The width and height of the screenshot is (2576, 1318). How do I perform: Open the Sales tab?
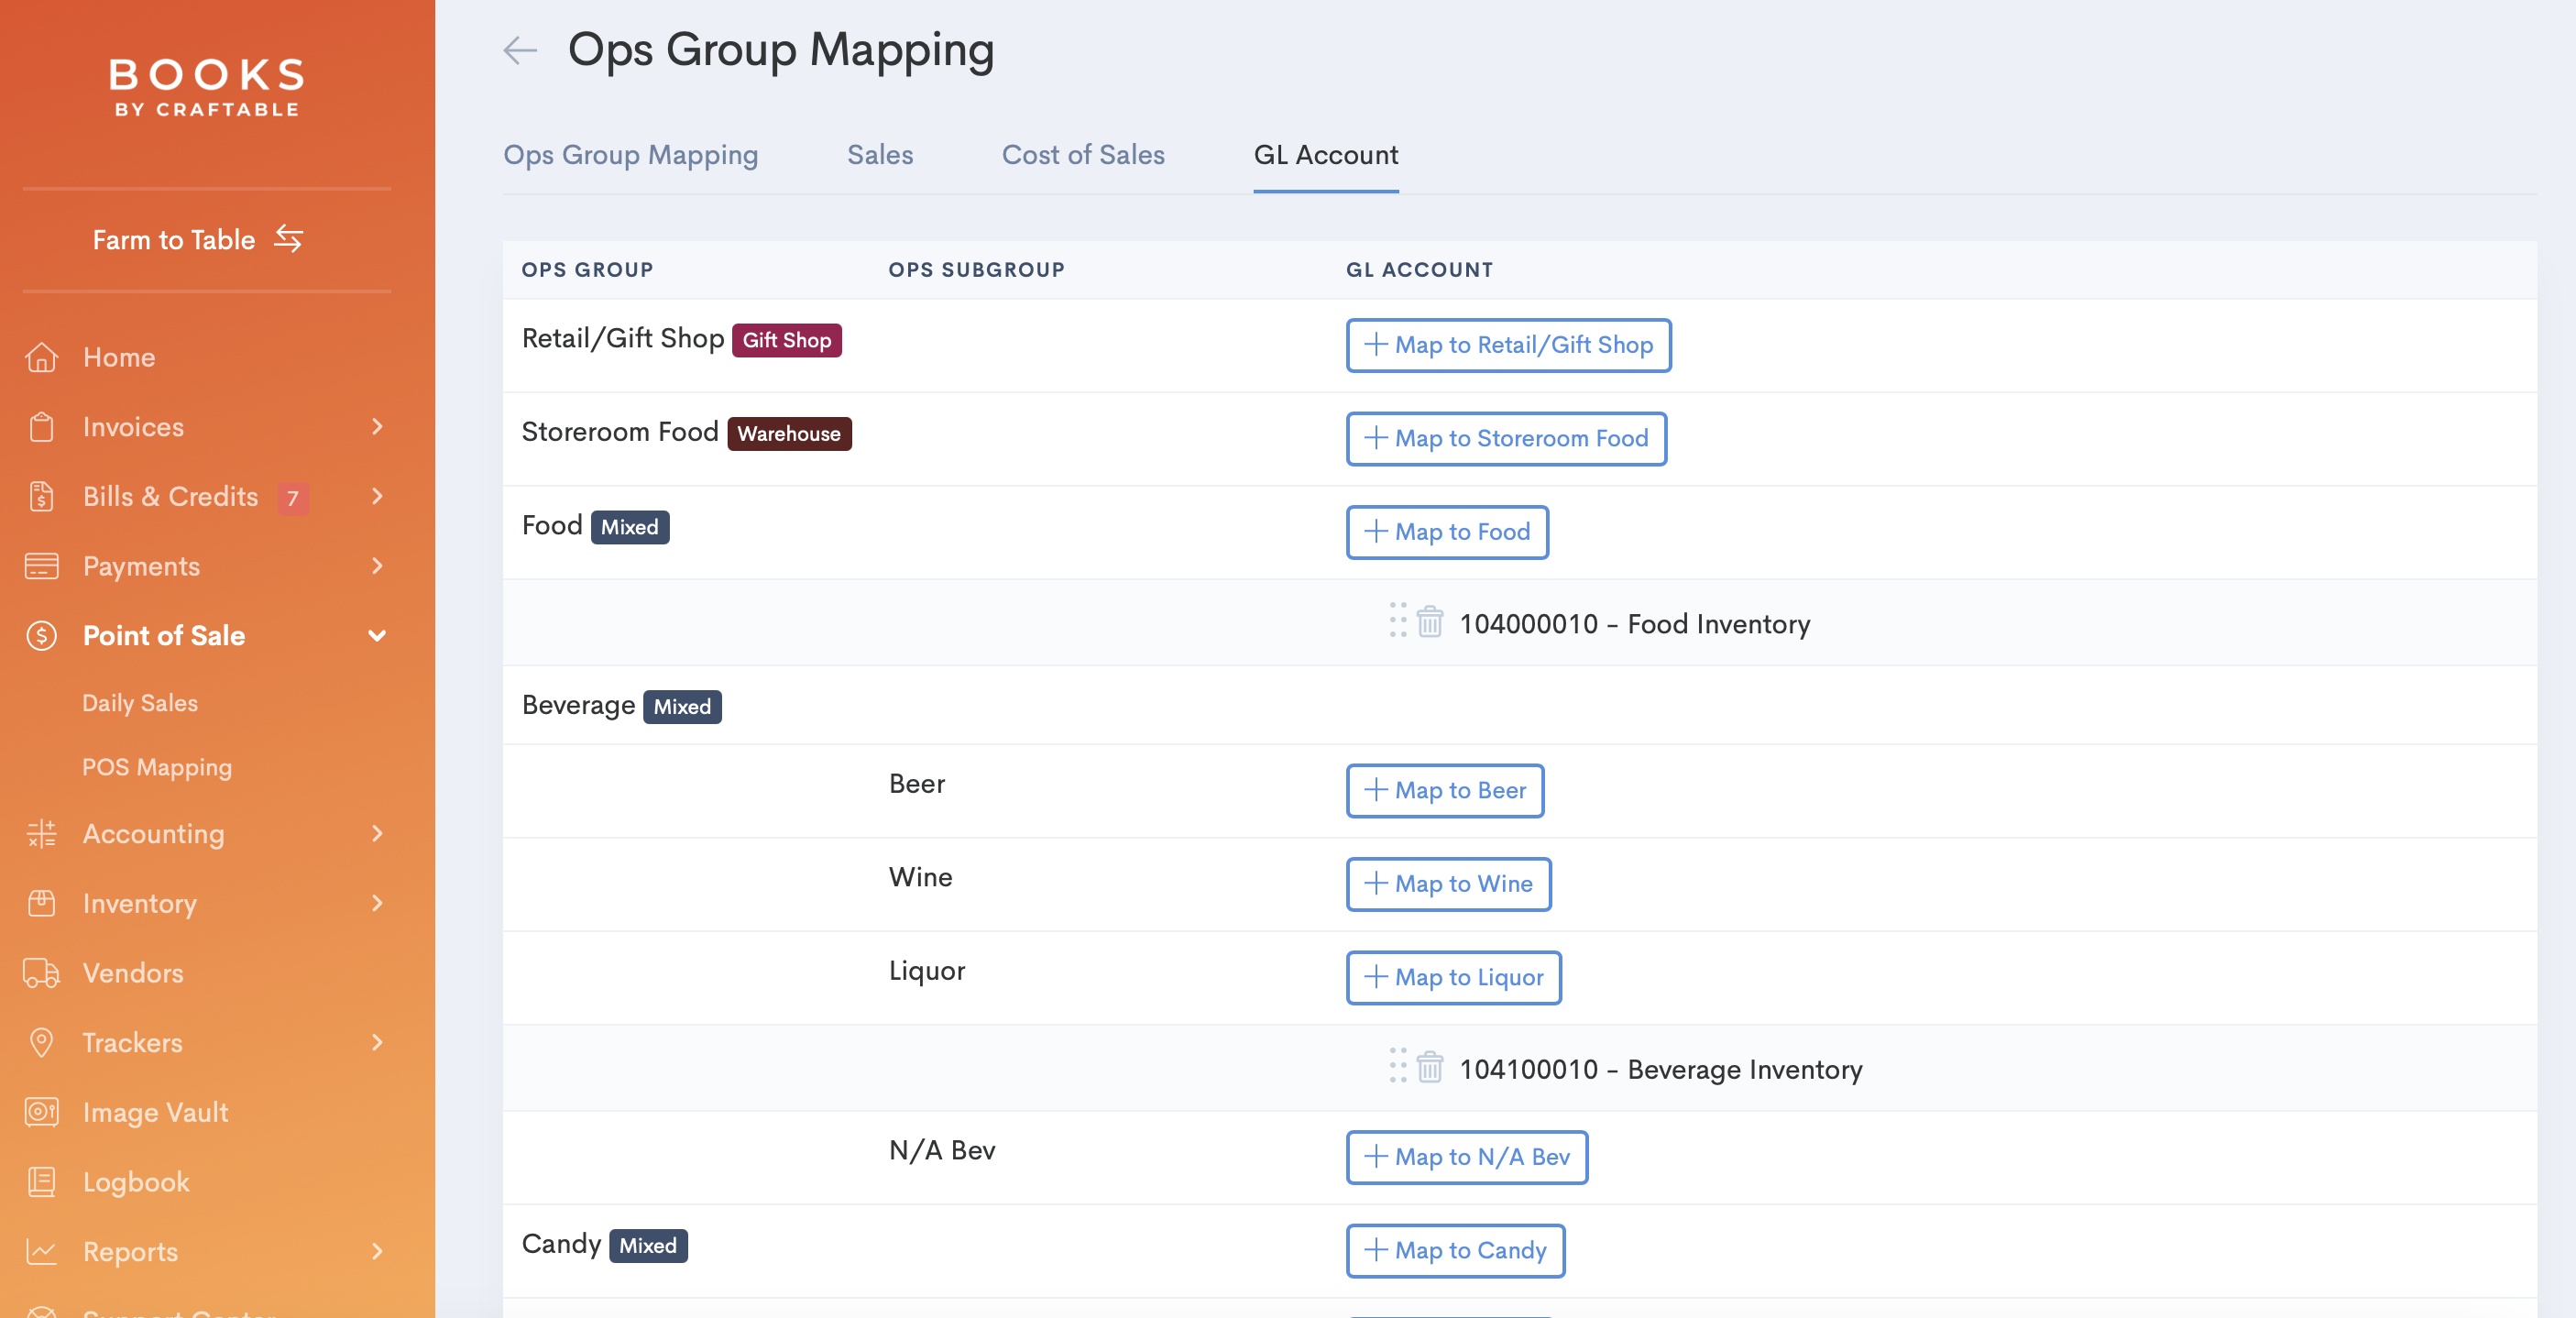coord(880,155)
